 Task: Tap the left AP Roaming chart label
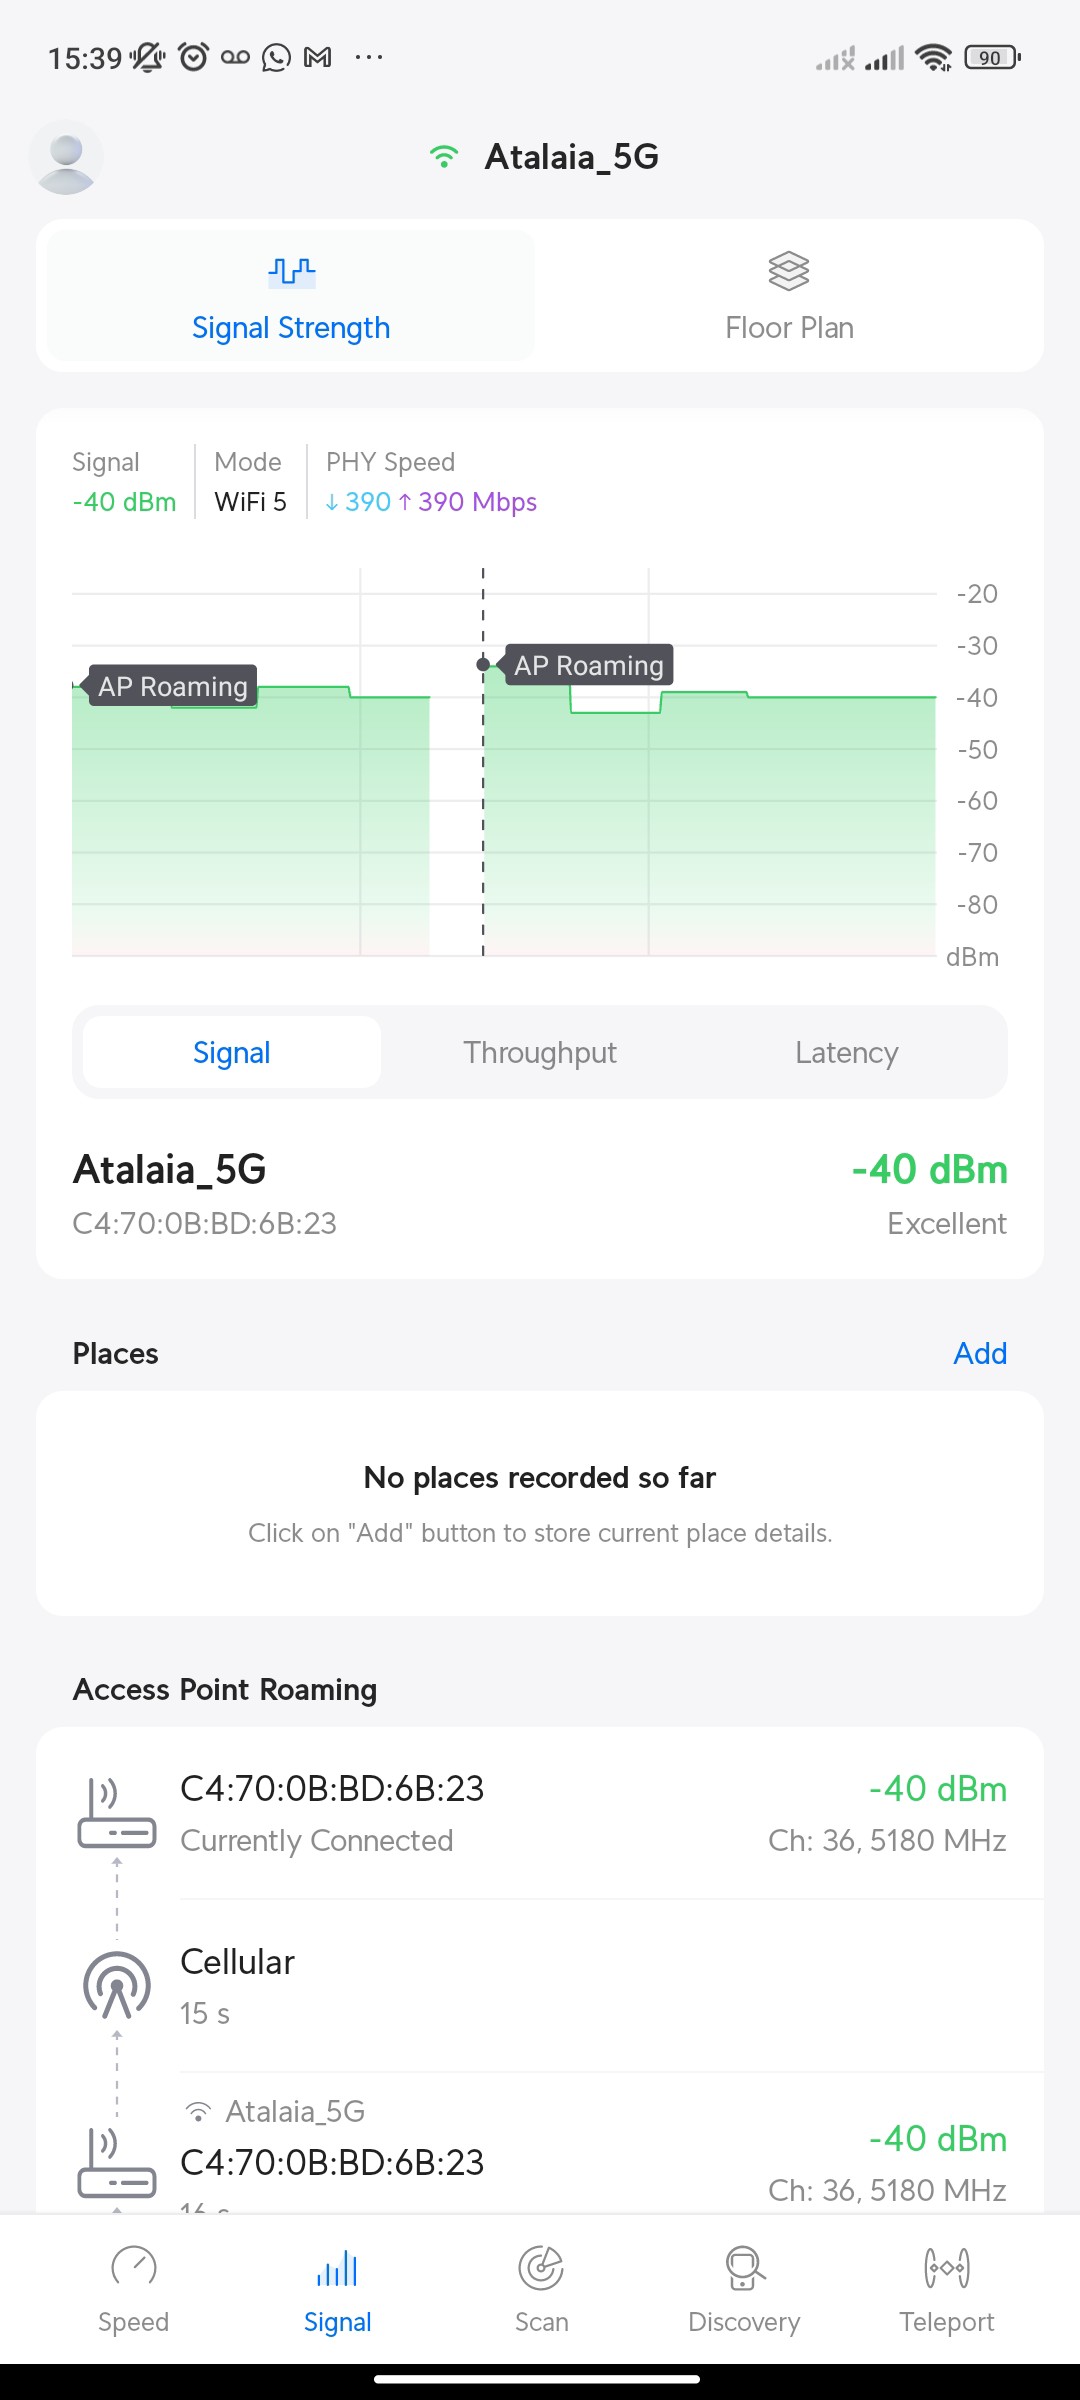[x=173, y=686]
